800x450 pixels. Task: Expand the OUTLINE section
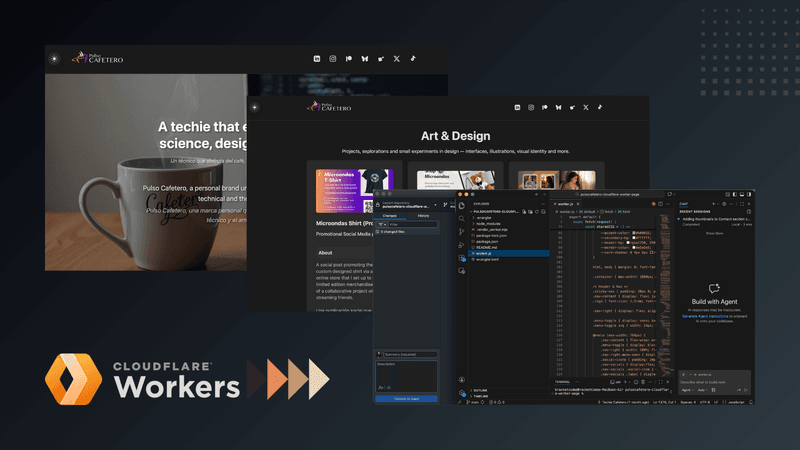point(480,390)
